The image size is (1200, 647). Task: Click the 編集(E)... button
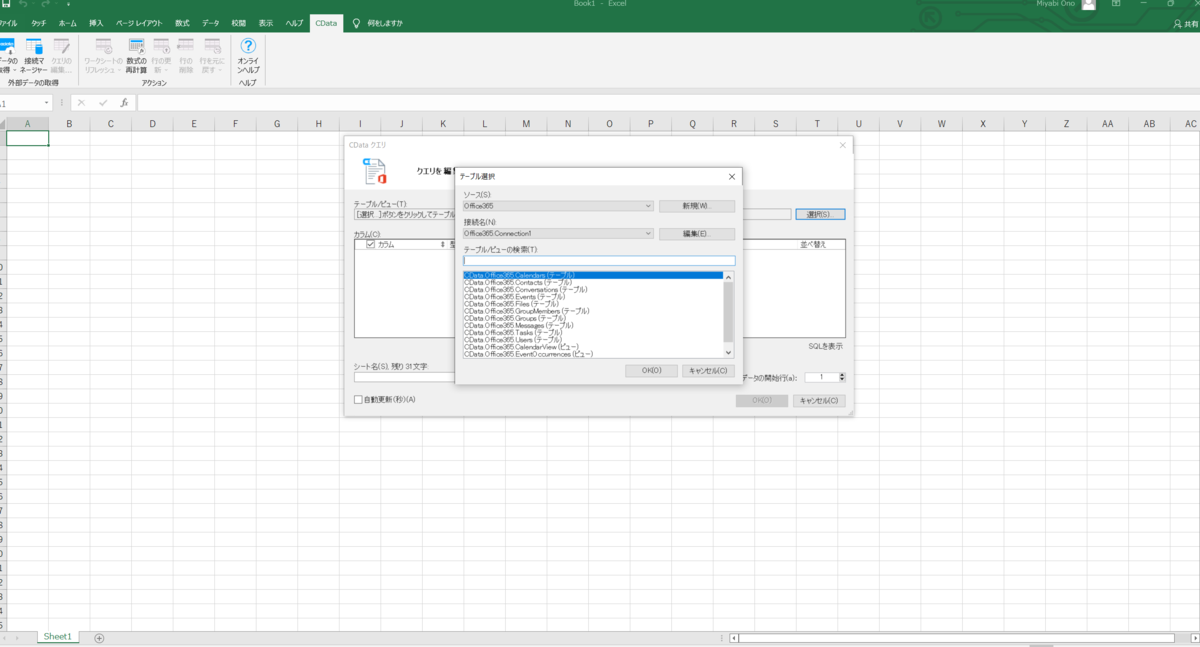point(696,234)
